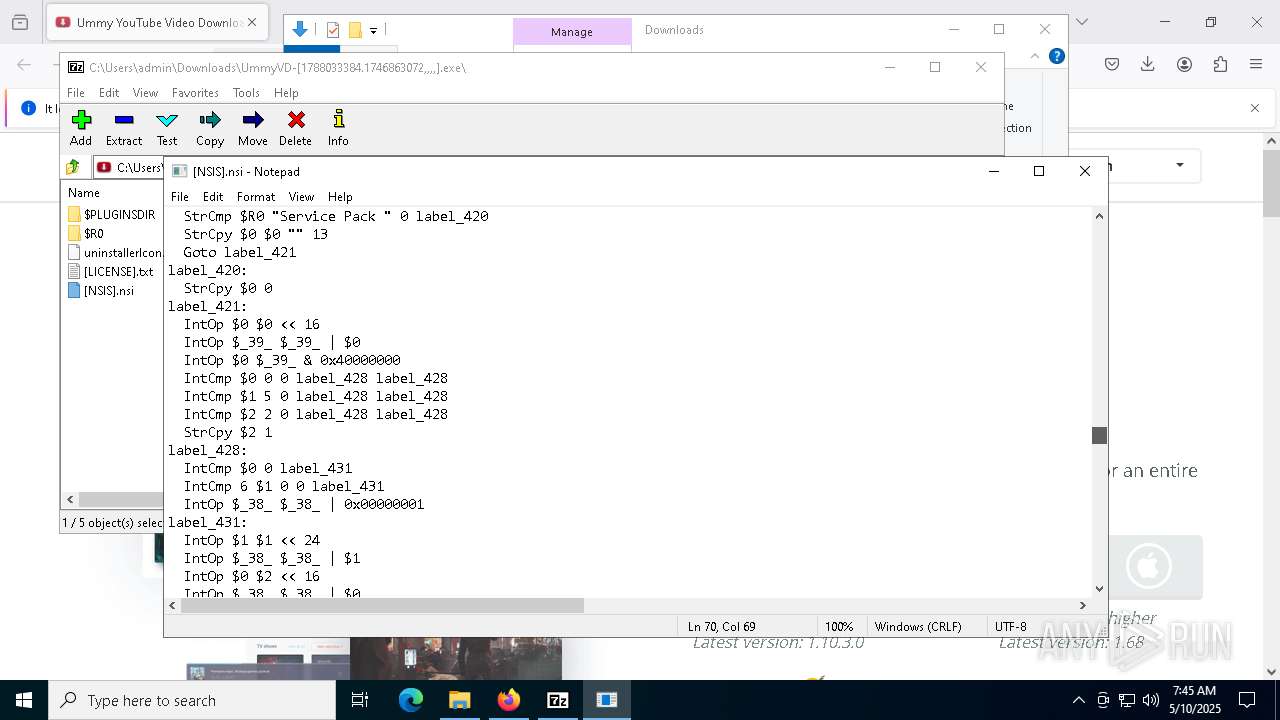Open the View menu in 7-Zip
The width and height of the screenshot is (1280, 720).
tap(145, 93)
